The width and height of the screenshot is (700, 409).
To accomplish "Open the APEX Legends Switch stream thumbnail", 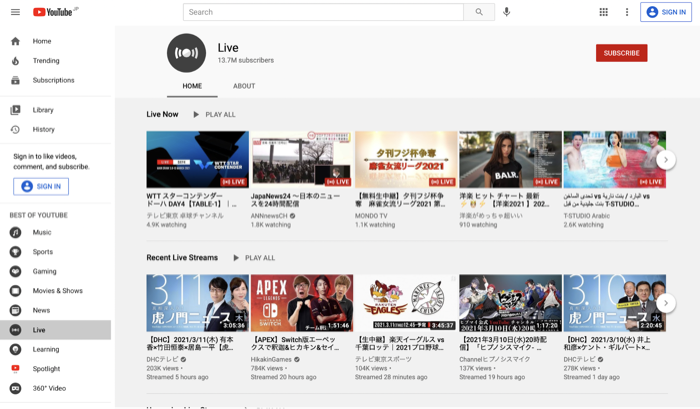I will point(302,303).
